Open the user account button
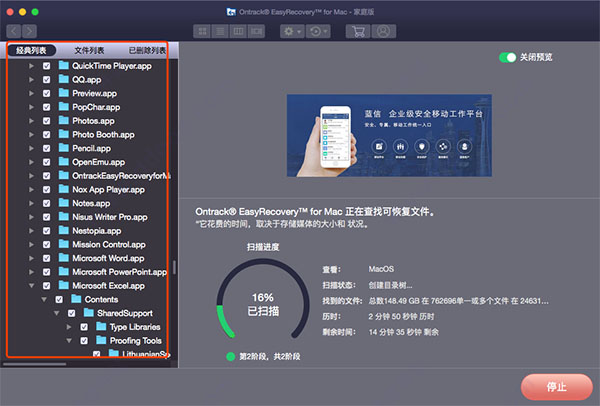Viewport: 600px width, 406px height. point(383,31)
